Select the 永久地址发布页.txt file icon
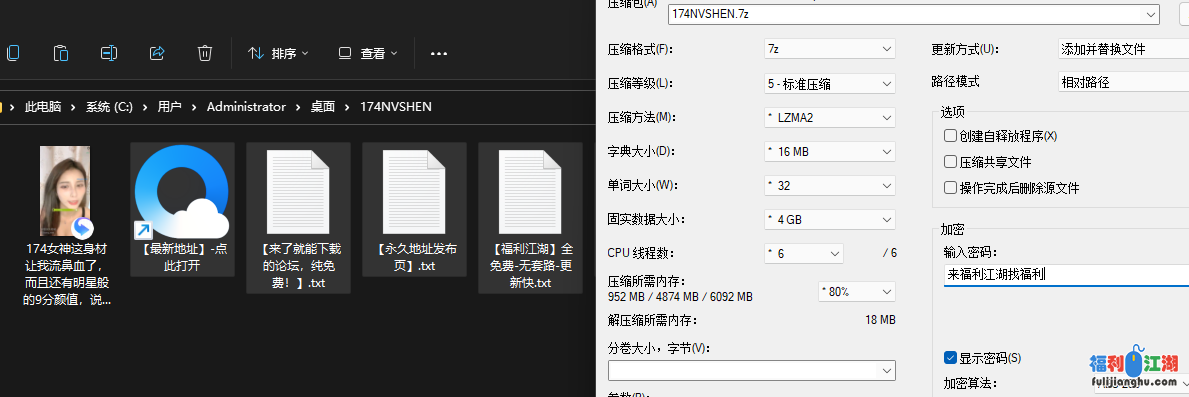 click(414, 190)
